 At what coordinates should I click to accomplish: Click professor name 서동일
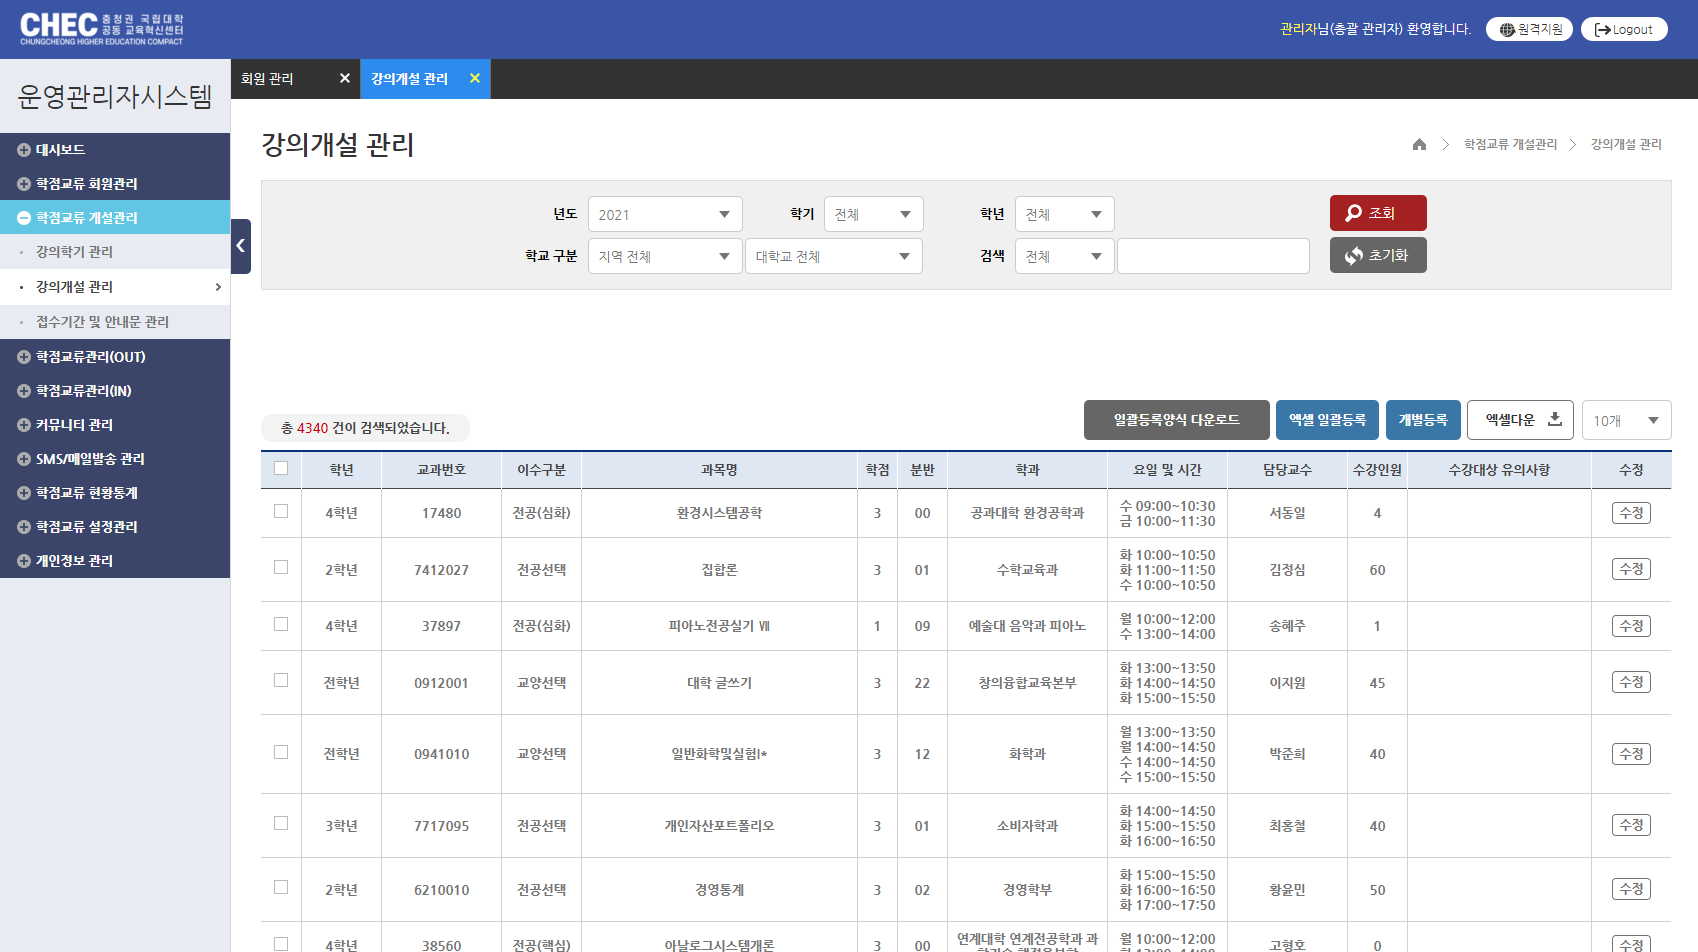tap(1287, 513)
